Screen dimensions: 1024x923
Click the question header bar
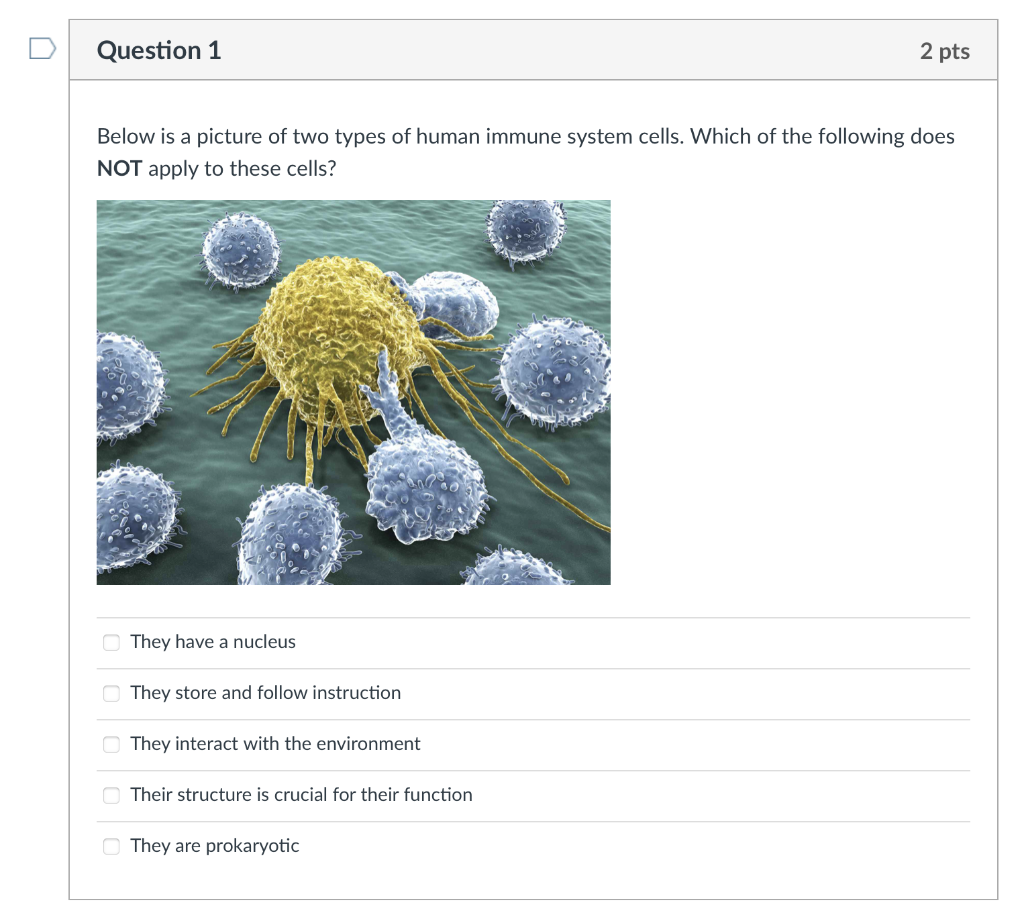534,50
